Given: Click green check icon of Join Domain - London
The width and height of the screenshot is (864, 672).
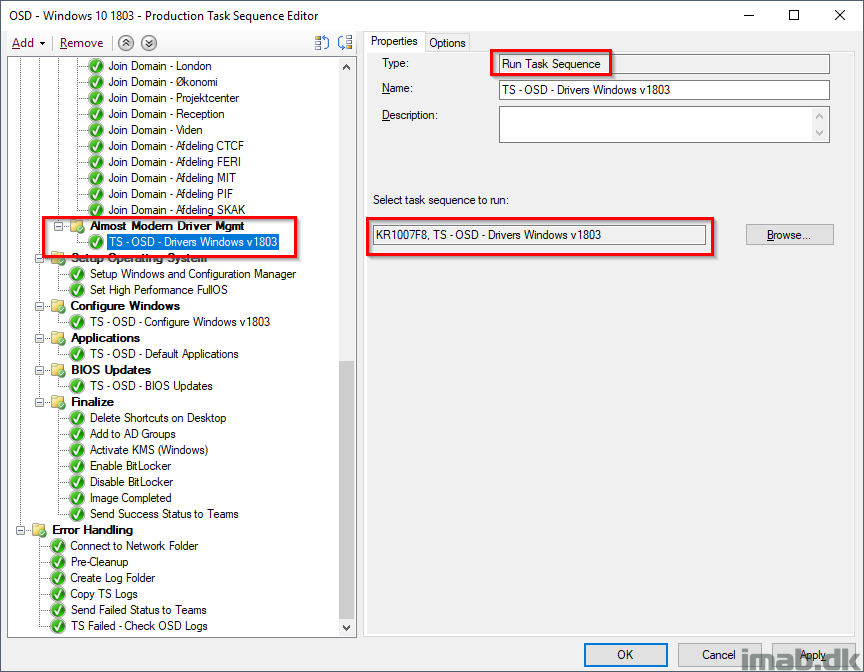Looking at the screenshot, I should pos(96,66).
